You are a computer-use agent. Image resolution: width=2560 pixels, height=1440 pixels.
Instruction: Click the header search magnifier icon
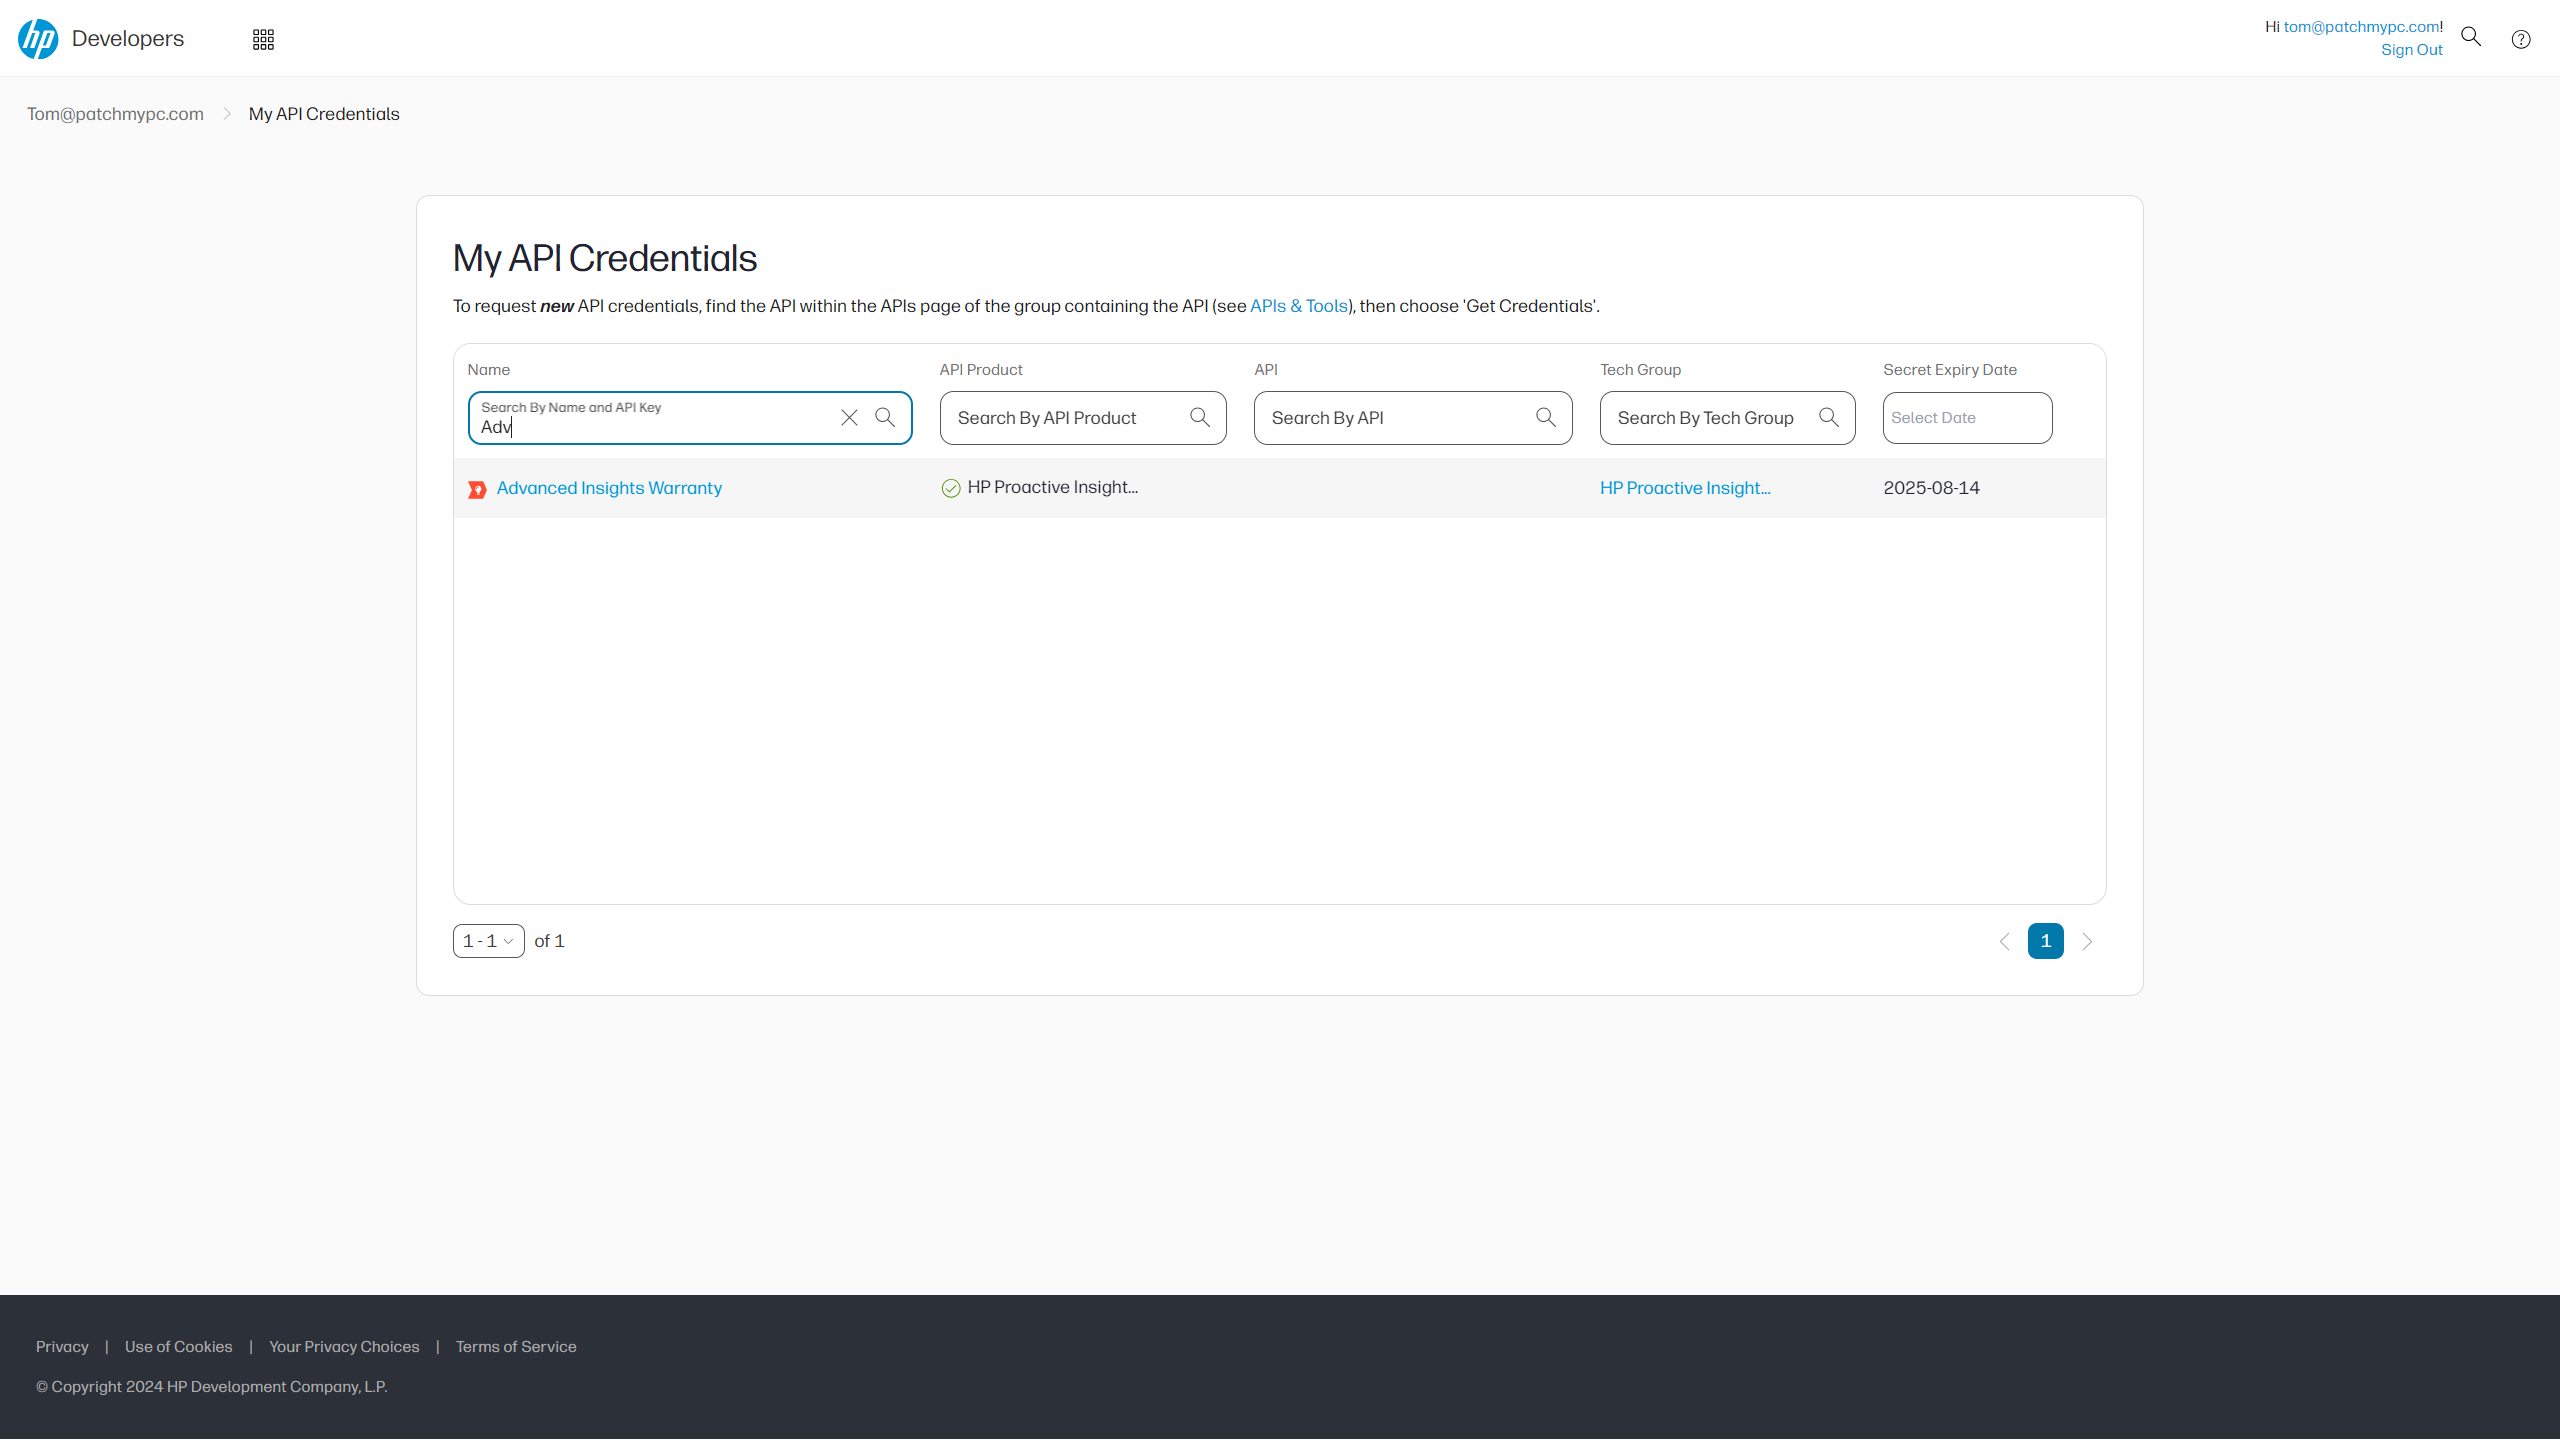pyautogui.click(x=2471, y=37)
